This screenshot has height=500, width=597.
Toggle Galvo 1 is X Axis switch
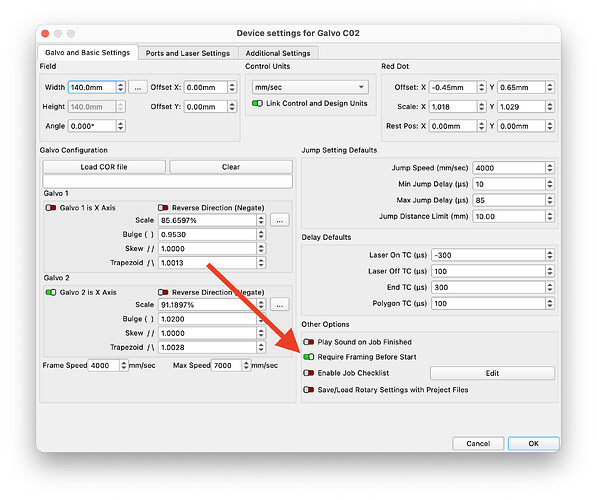[51, 208]
